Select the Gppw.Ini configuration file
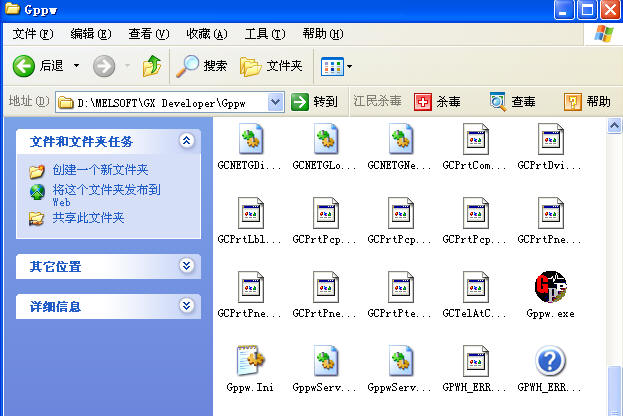This screenshot has height=416, width=623. [250, 361]
